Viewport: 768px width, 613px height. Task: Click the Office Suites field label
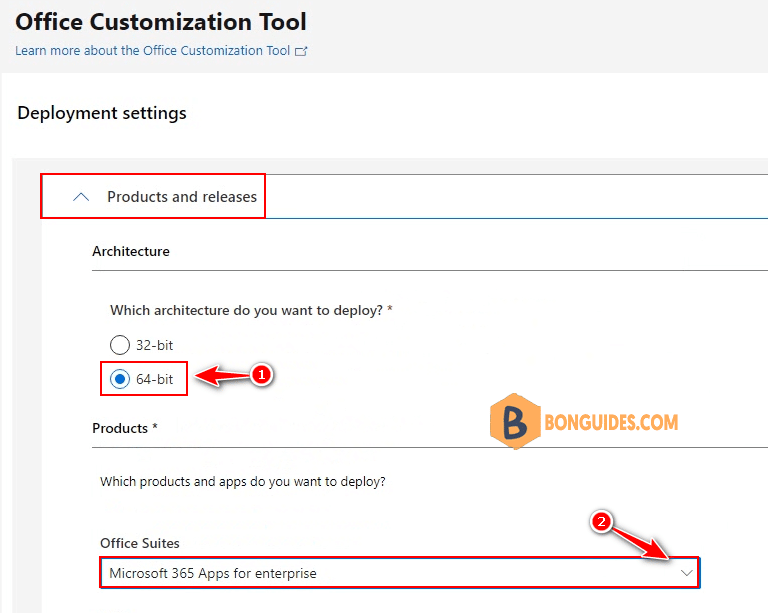(x=140, y=543)
